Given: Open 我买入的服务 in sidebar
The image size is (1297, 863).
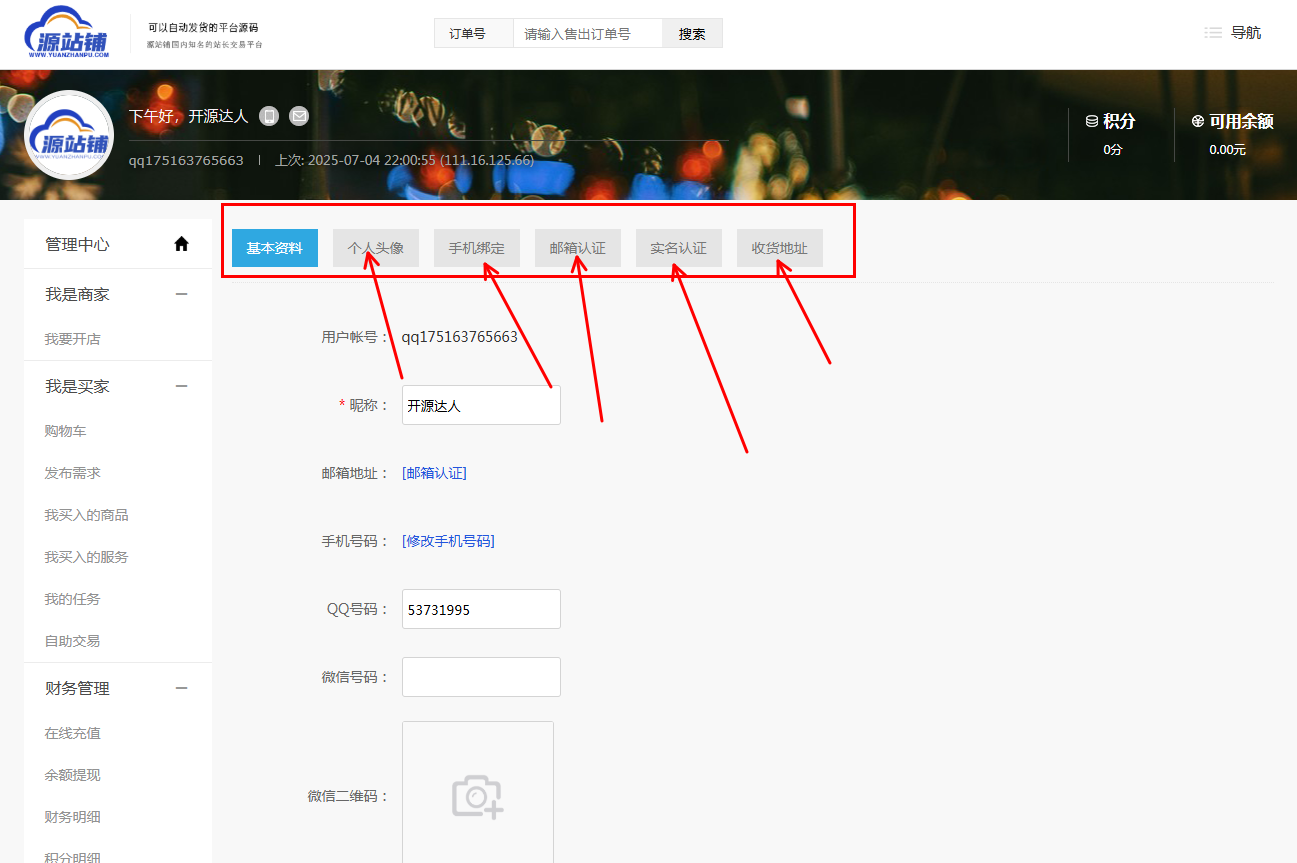Looking at the screenshot, I should click(x=86, y=557).
